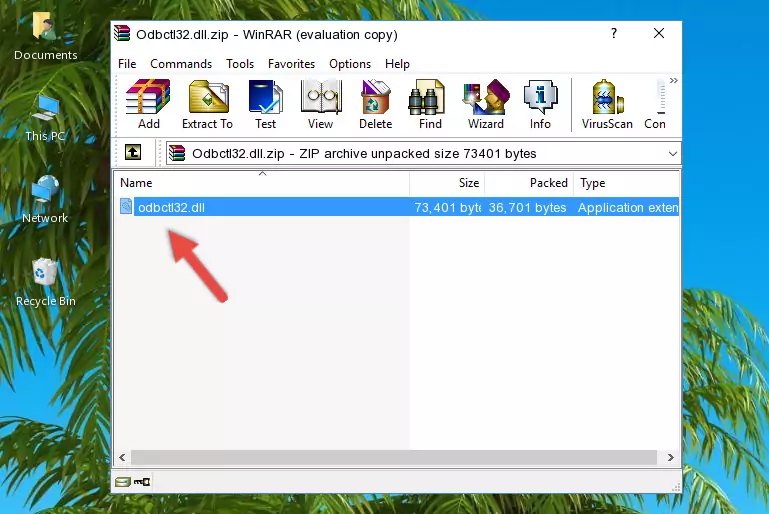Viewport: 769px width, 514px height.
Task: Click the odbctl32.dll file icon
Action: click(126, 206)
